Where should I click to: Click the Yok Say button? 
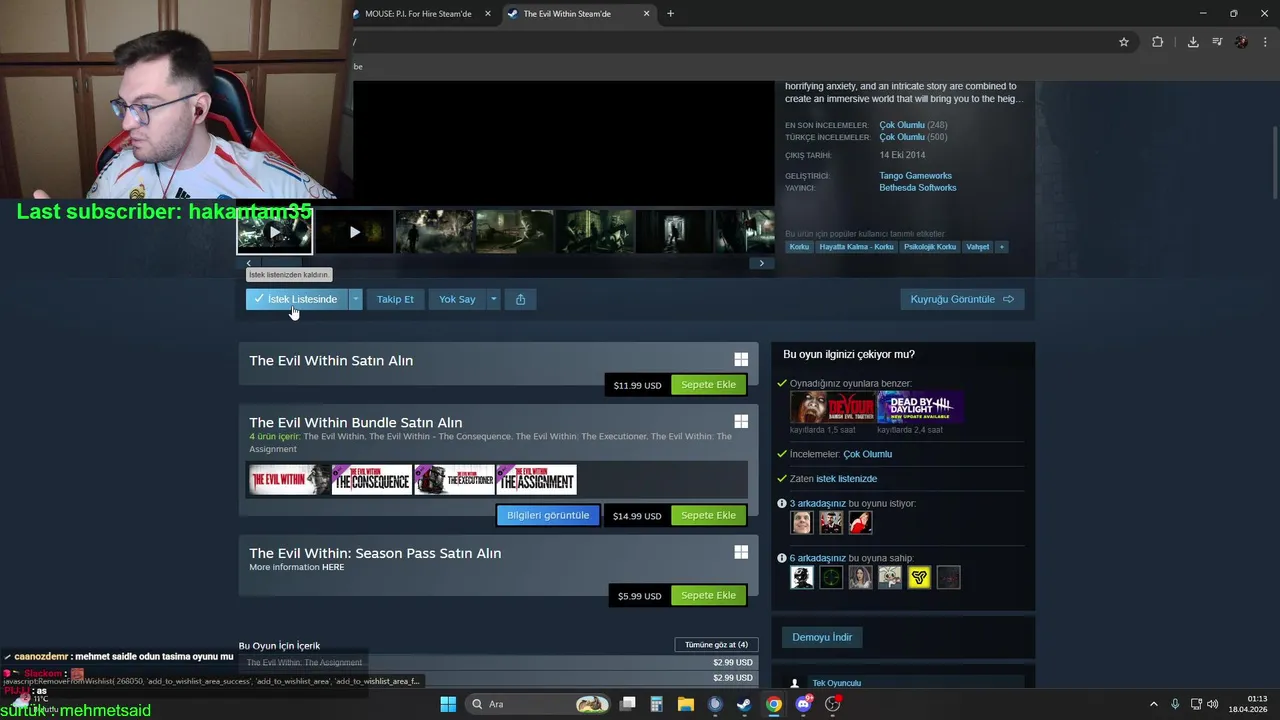point(457,299)
